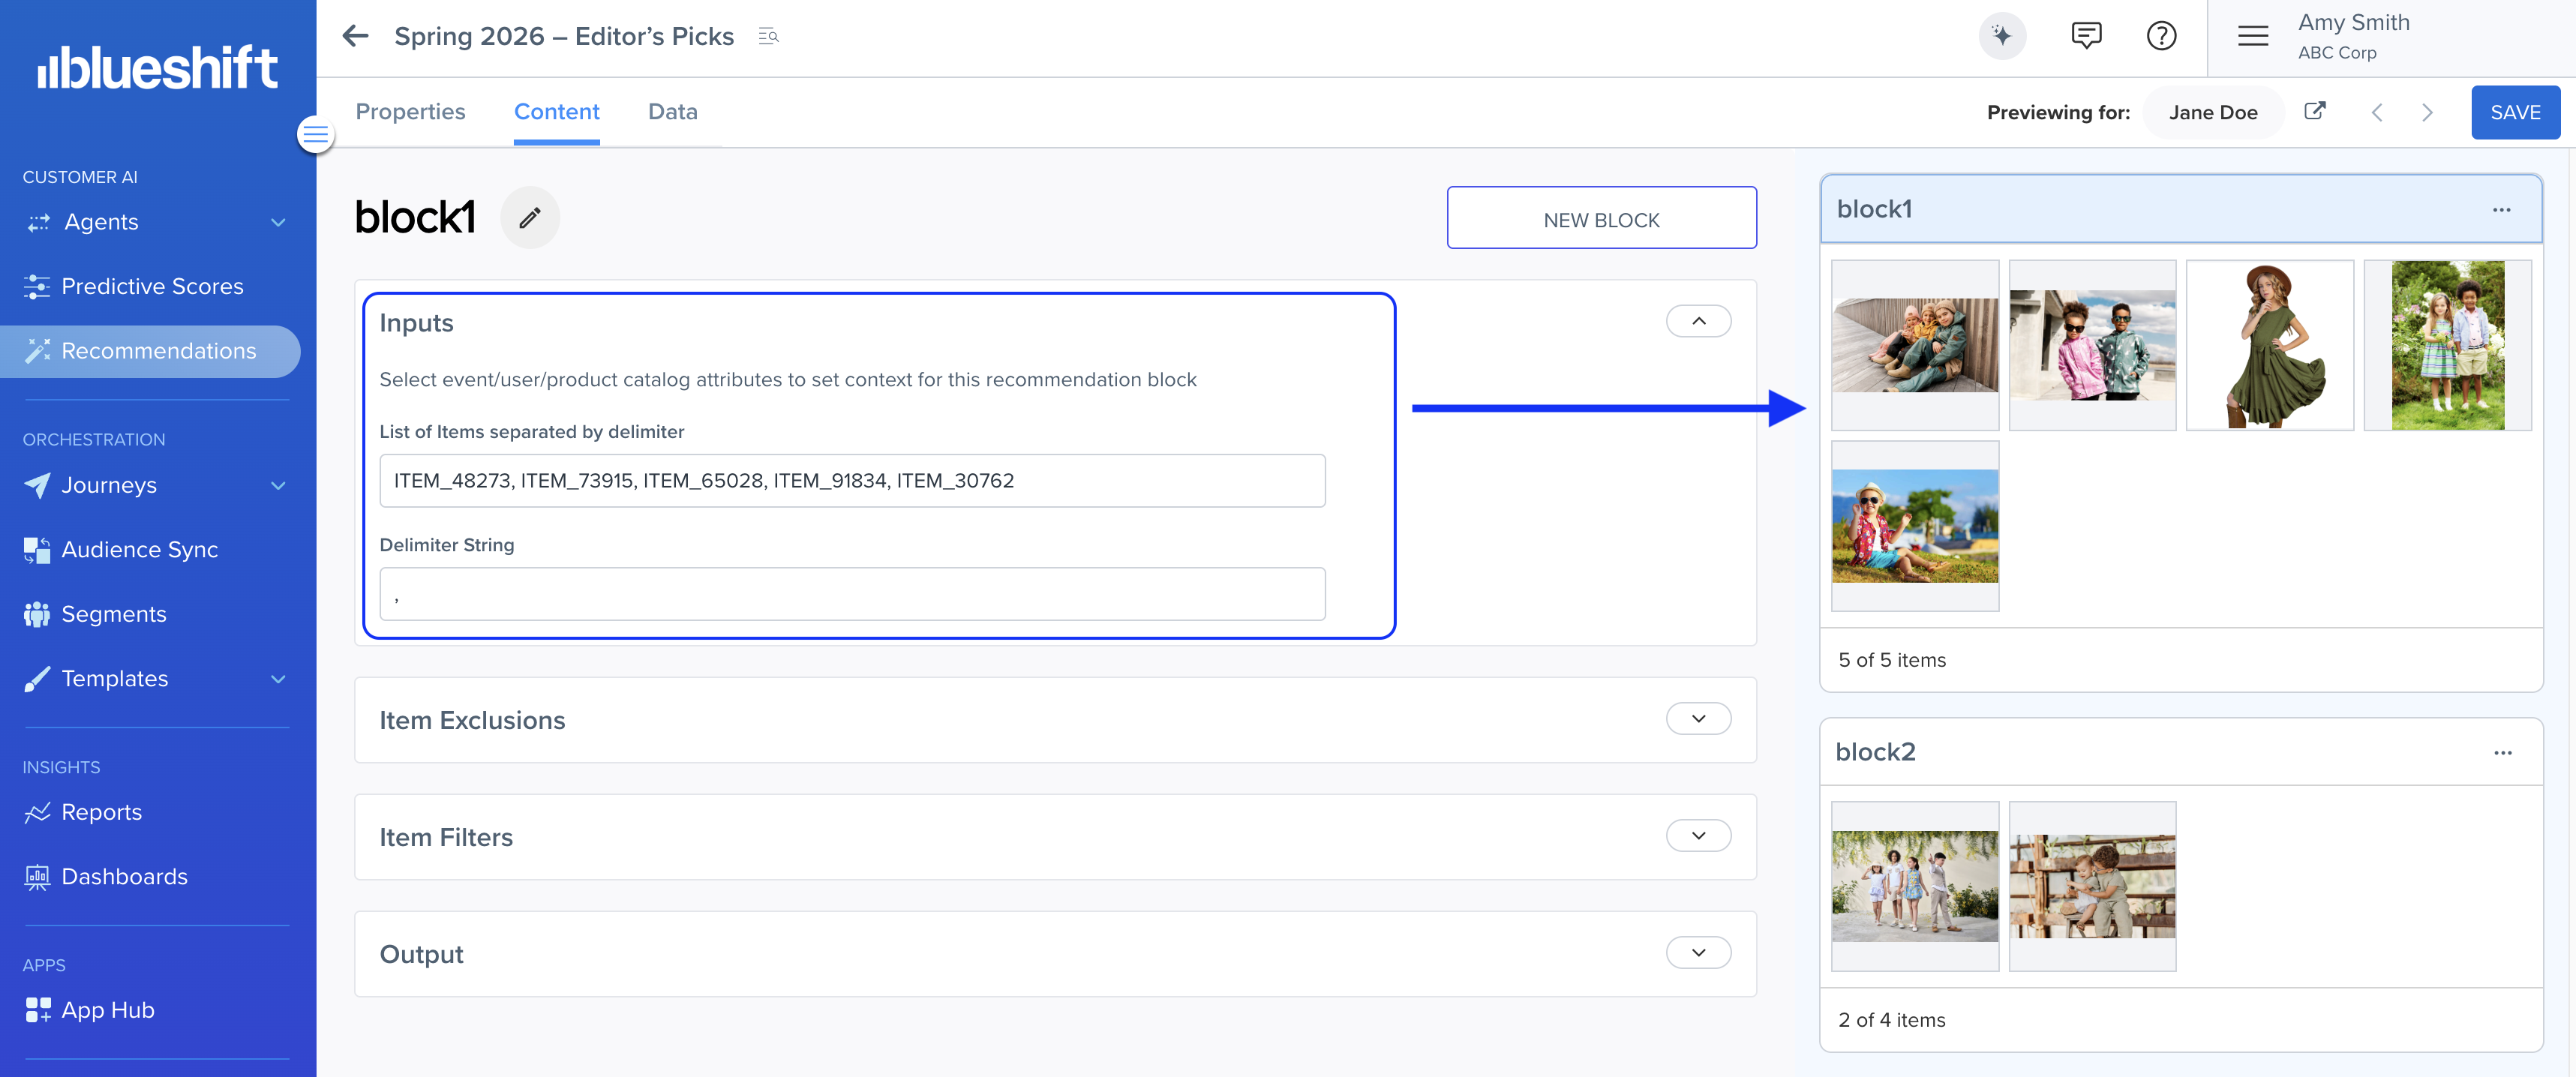Expand the Output section

coord(1698,953)
